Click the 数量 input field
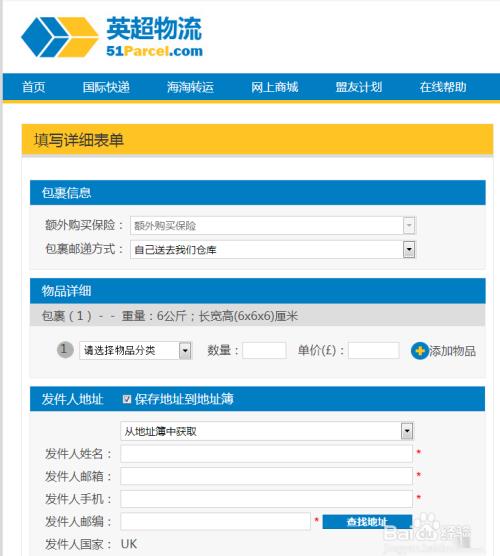 [x=264, y=350]
